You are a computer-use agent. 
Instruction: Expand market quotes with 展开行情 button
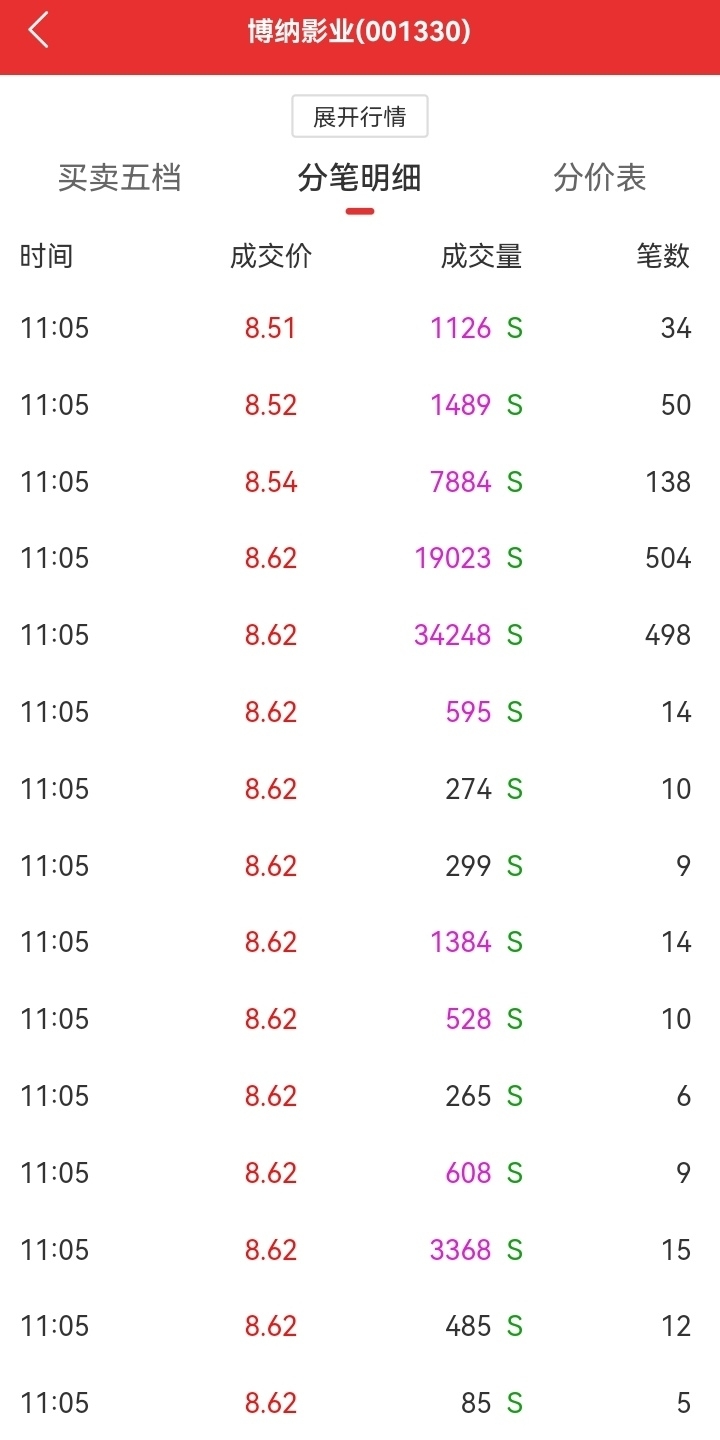(360, 117)
